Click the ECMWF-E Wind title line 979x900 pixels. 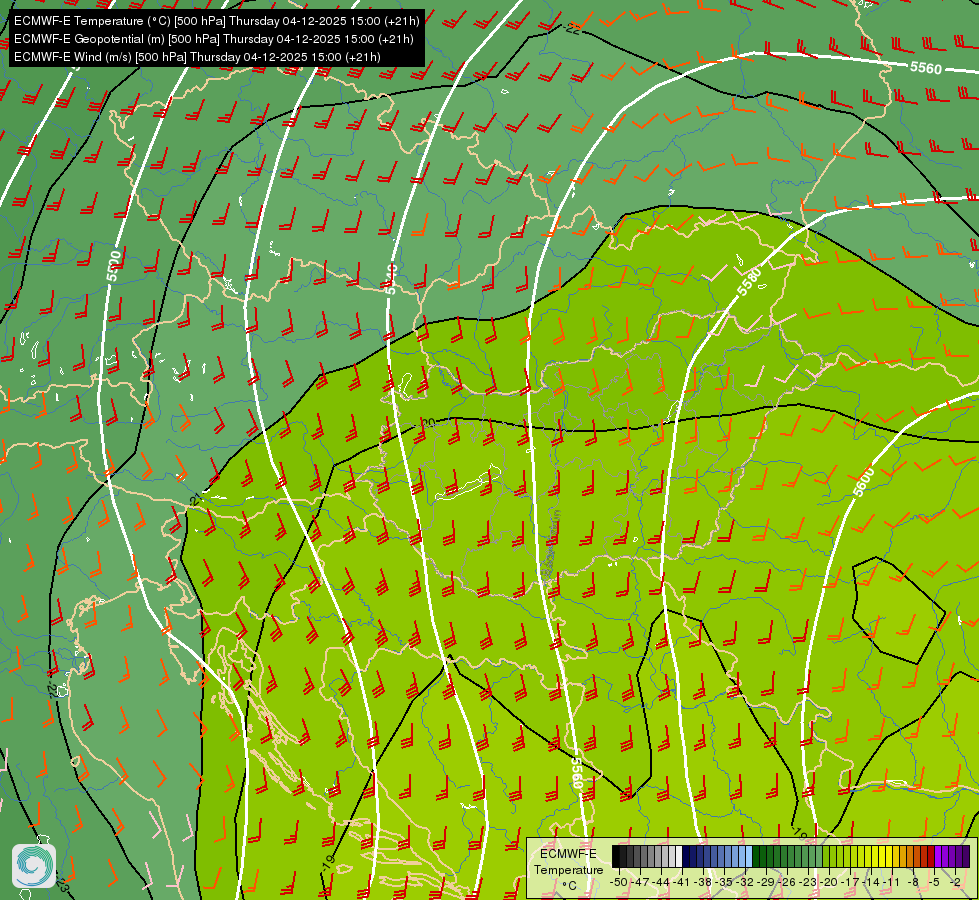pyautogui.click(x=197, y=57)
